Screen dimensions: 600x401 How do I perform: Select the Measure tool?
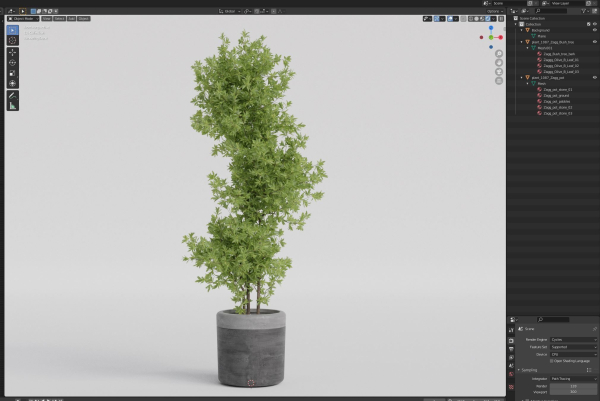pyautogui.click(x=13, y=106)
